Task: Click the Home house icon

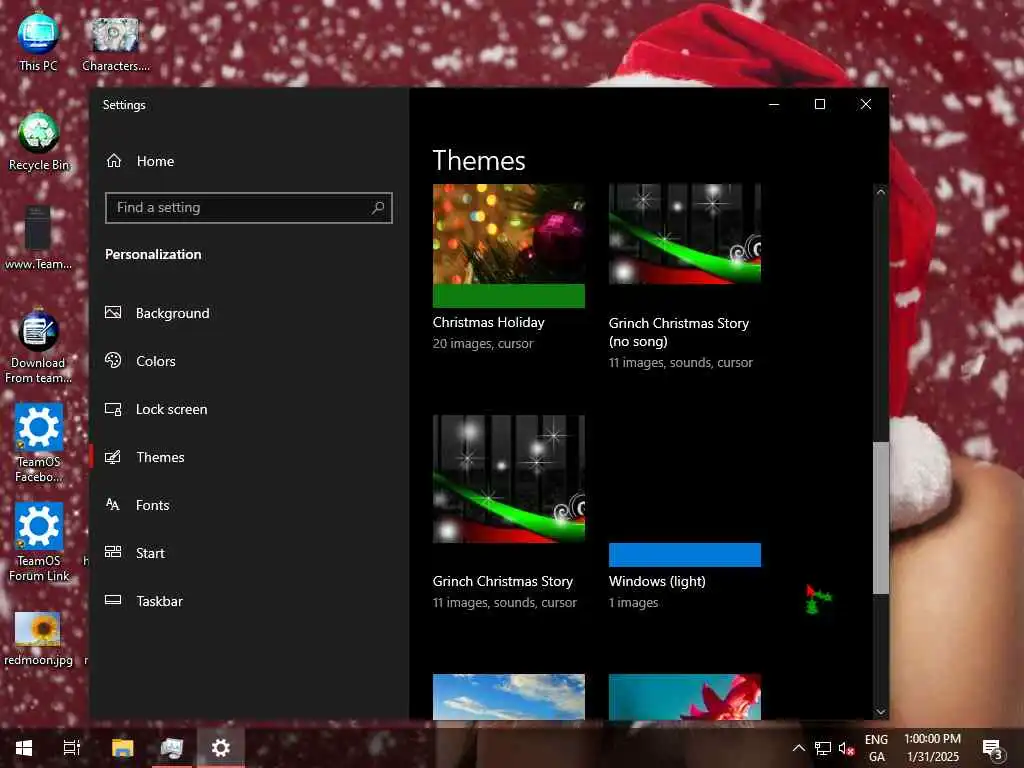Action: pyautogui.click(x=114, y=161)
